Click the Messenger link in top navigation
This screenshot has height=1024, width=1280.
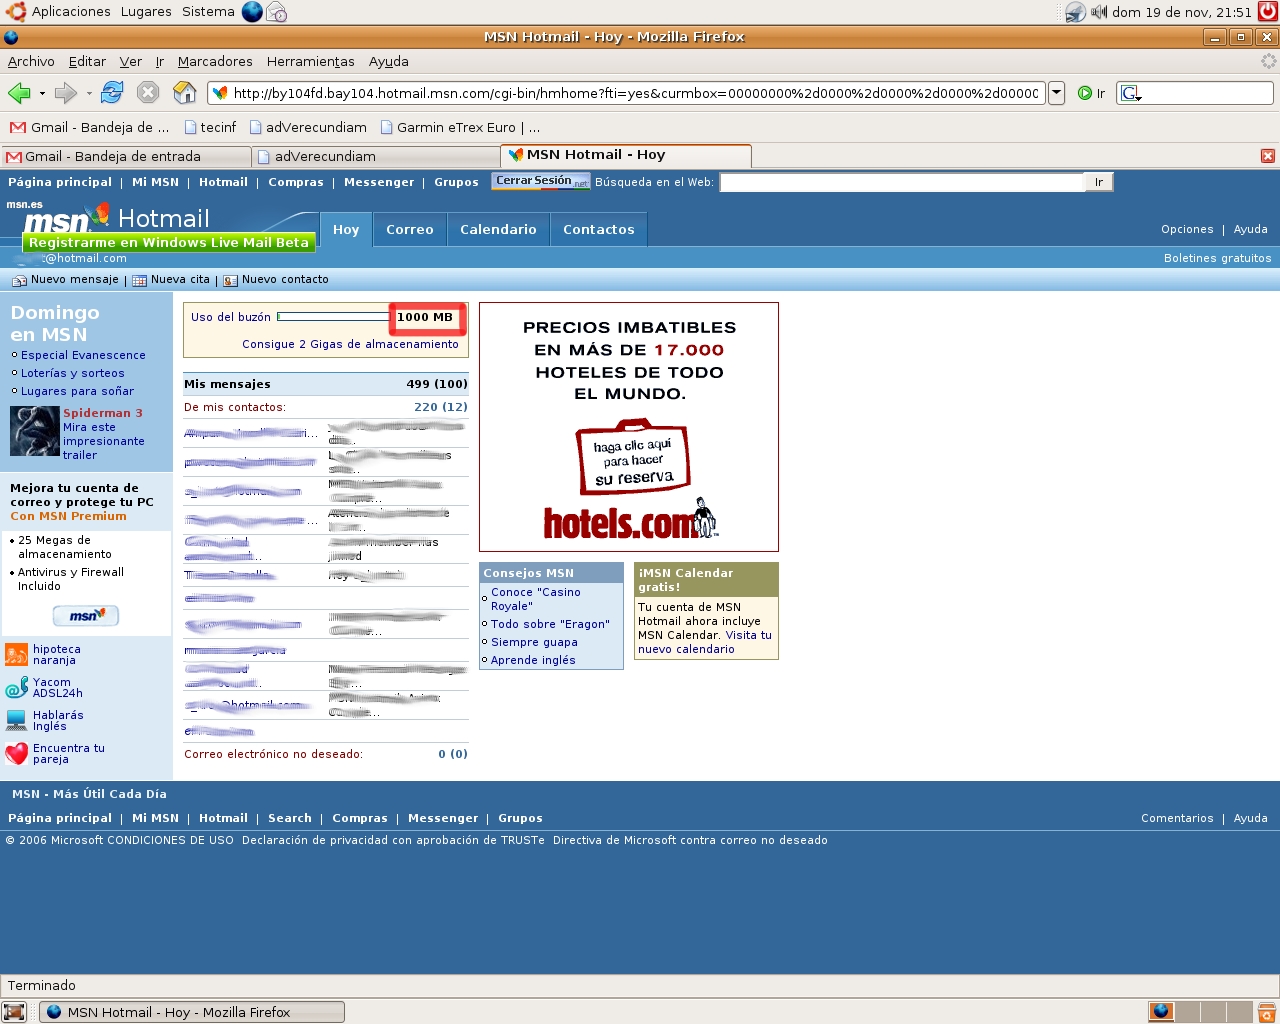click(x=379, y=182)
